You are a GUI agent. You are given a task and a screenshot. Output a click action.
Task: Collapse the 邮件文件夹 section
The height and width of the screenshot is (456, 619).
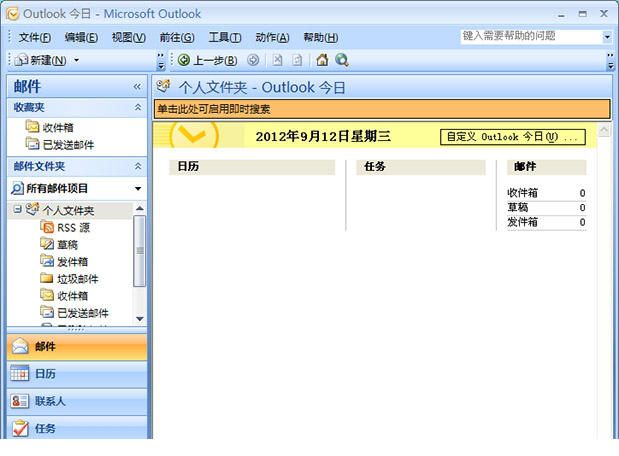(x=138, y=166)
